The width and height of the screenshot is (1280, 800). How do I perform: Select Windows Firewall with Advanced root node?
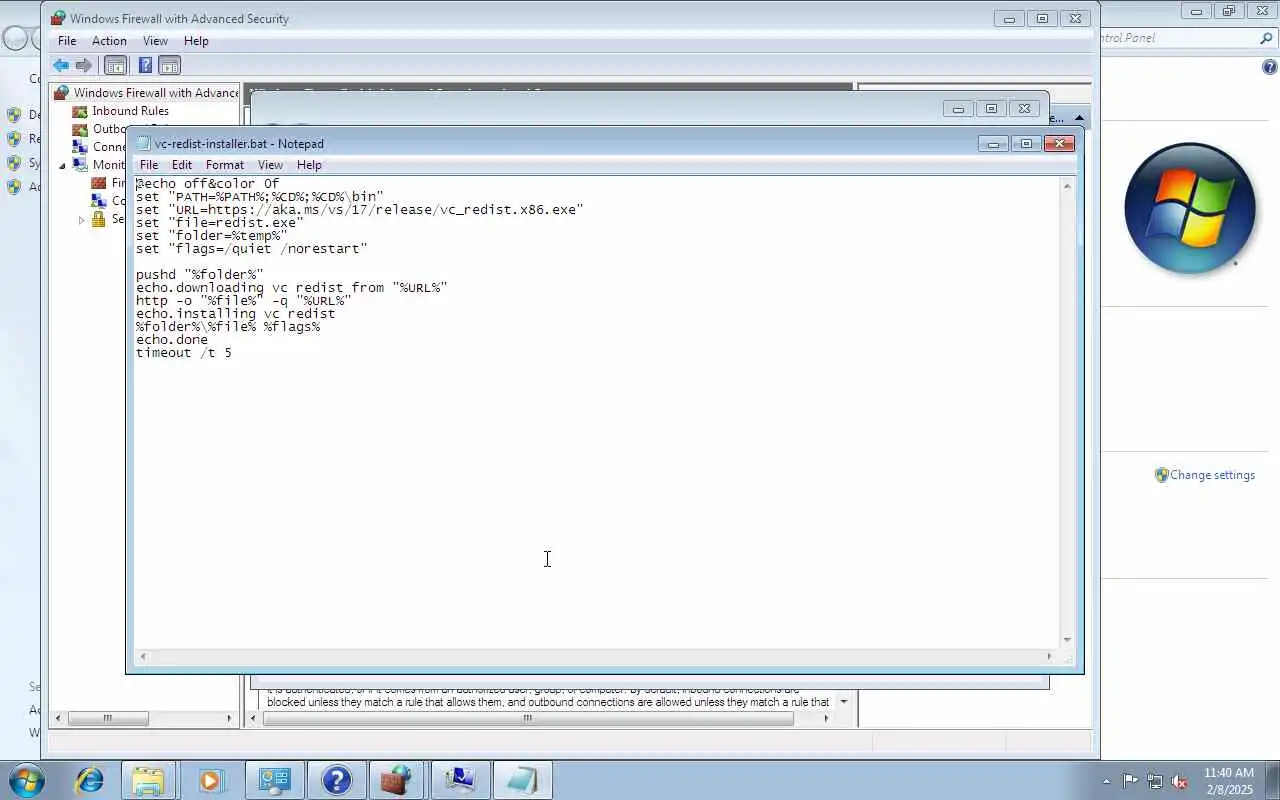[x=156, y=93]
